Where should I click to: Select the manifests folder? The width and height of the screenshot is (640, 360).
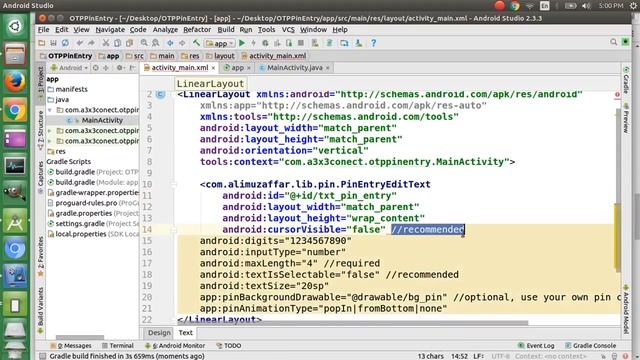point(67,89)
